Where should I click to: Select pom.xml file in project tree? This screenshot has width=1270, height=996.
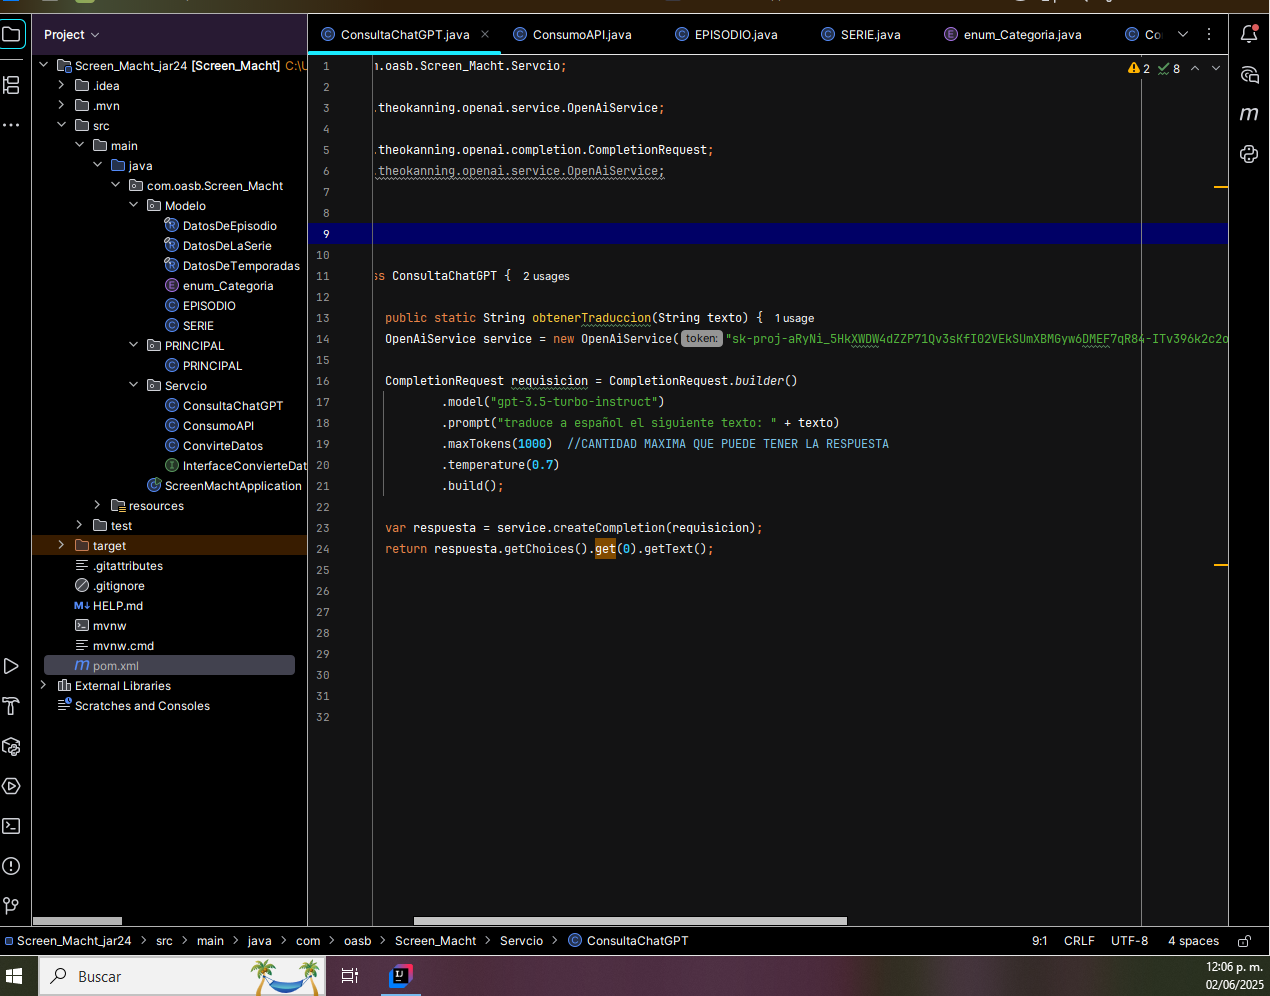click(x=115, y=666)
